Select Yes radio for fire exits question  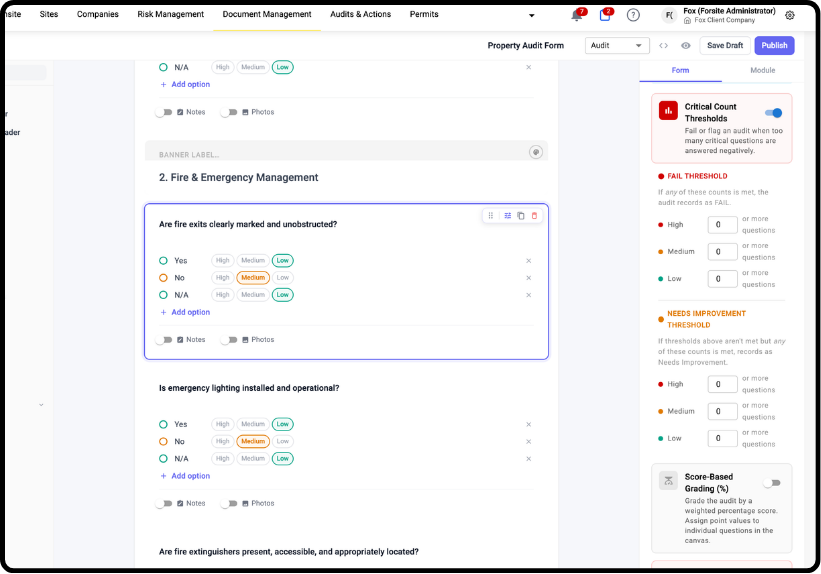click(x=163, y=261)
